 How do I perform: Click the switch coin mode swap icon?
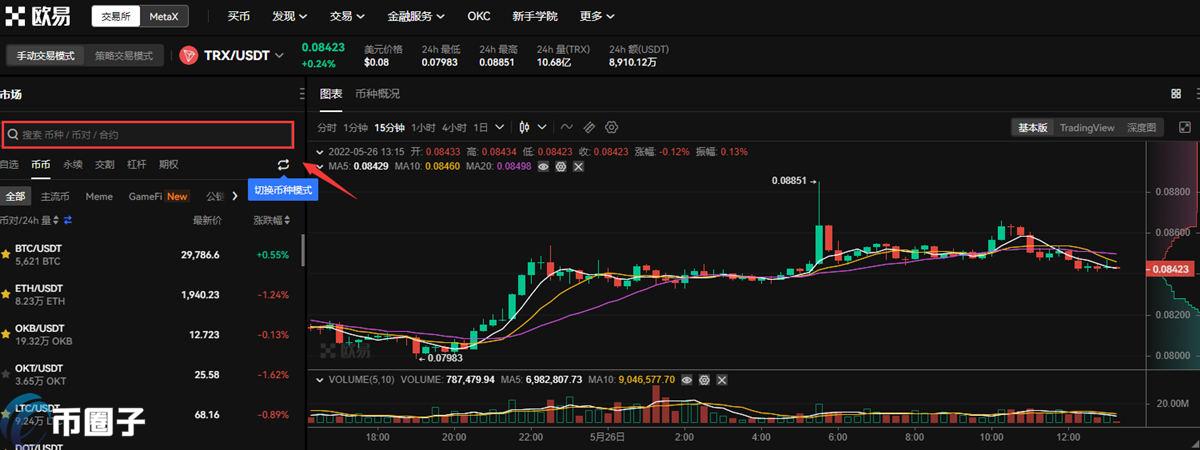(284, 164)
